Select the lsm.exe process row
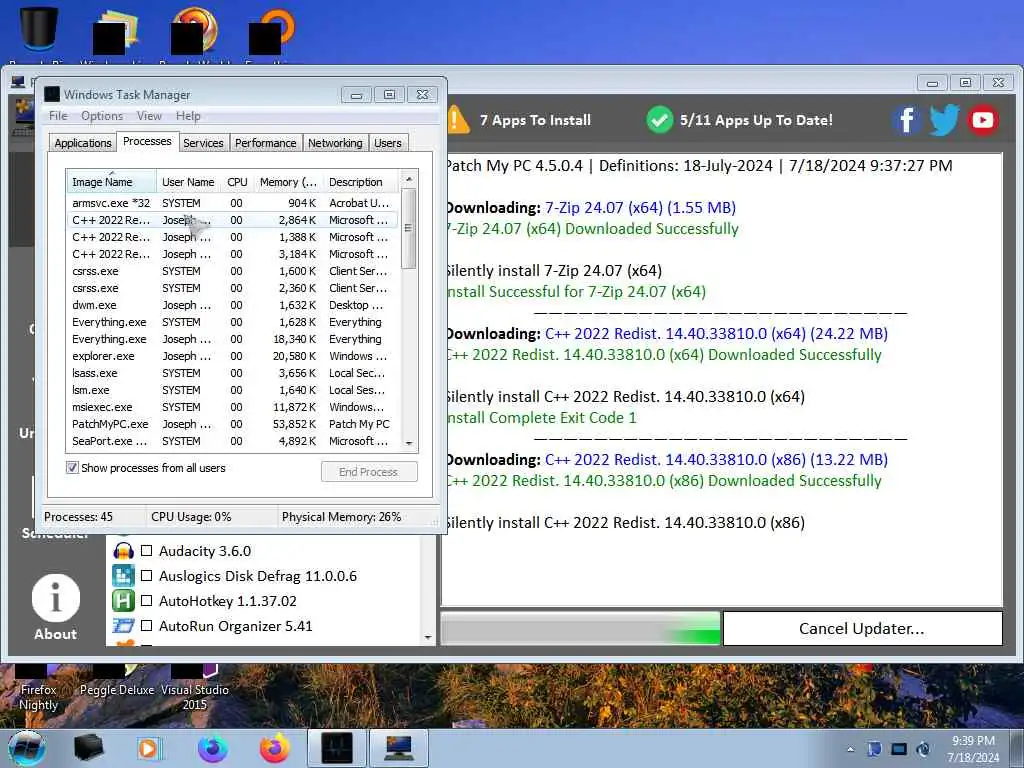1024x768 pixels. 231,390
